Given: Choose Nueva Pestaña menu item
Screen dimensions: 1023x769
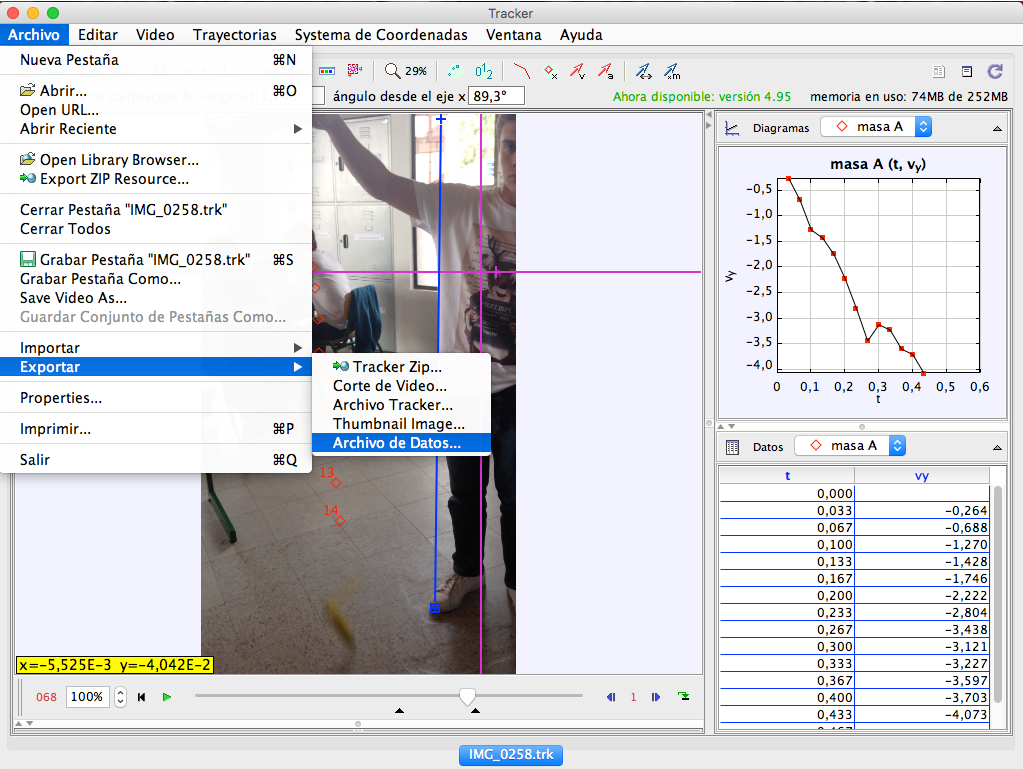Looking at the screenshot, I should click(x=156, y=59).
